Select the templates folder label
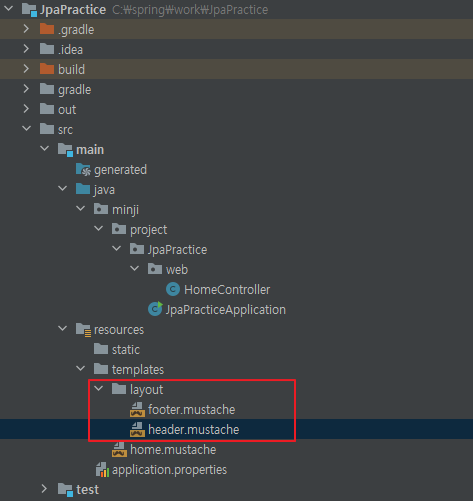 pos(138,370)
